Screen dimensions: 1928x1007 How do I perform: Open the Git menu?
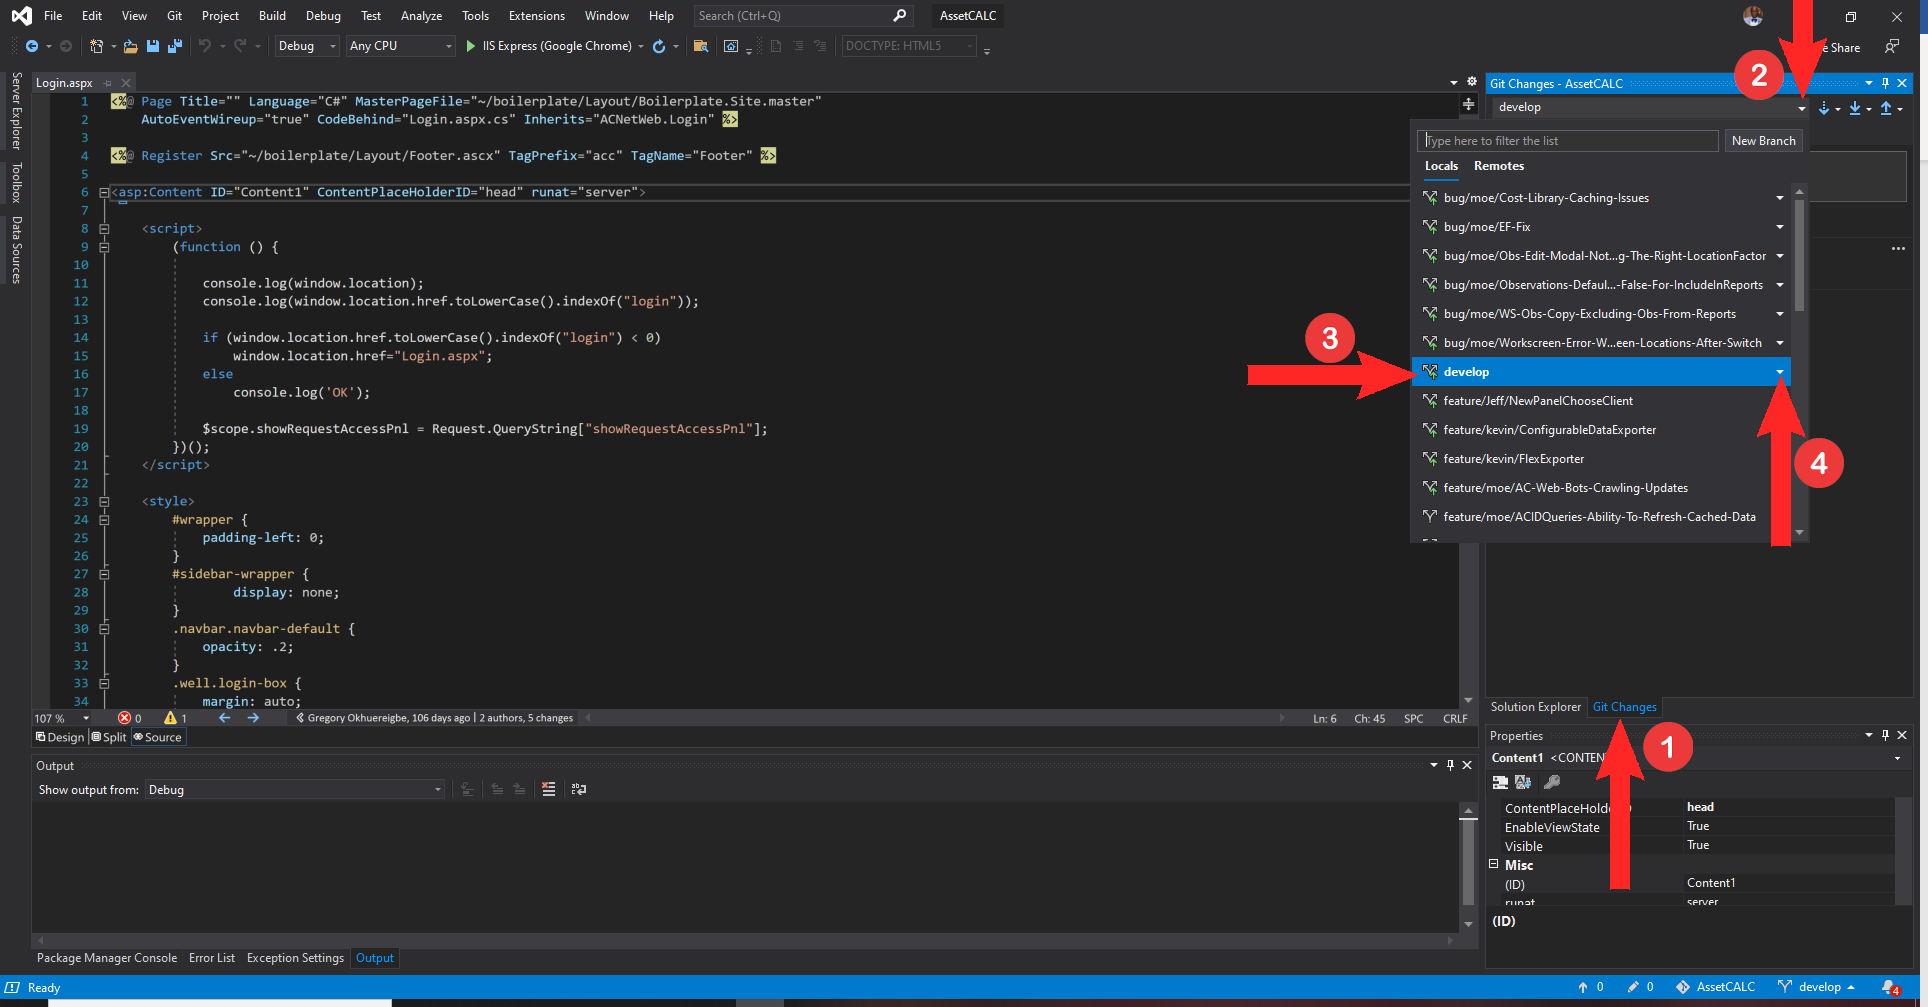pyautogui.click(x=174, y=16)
